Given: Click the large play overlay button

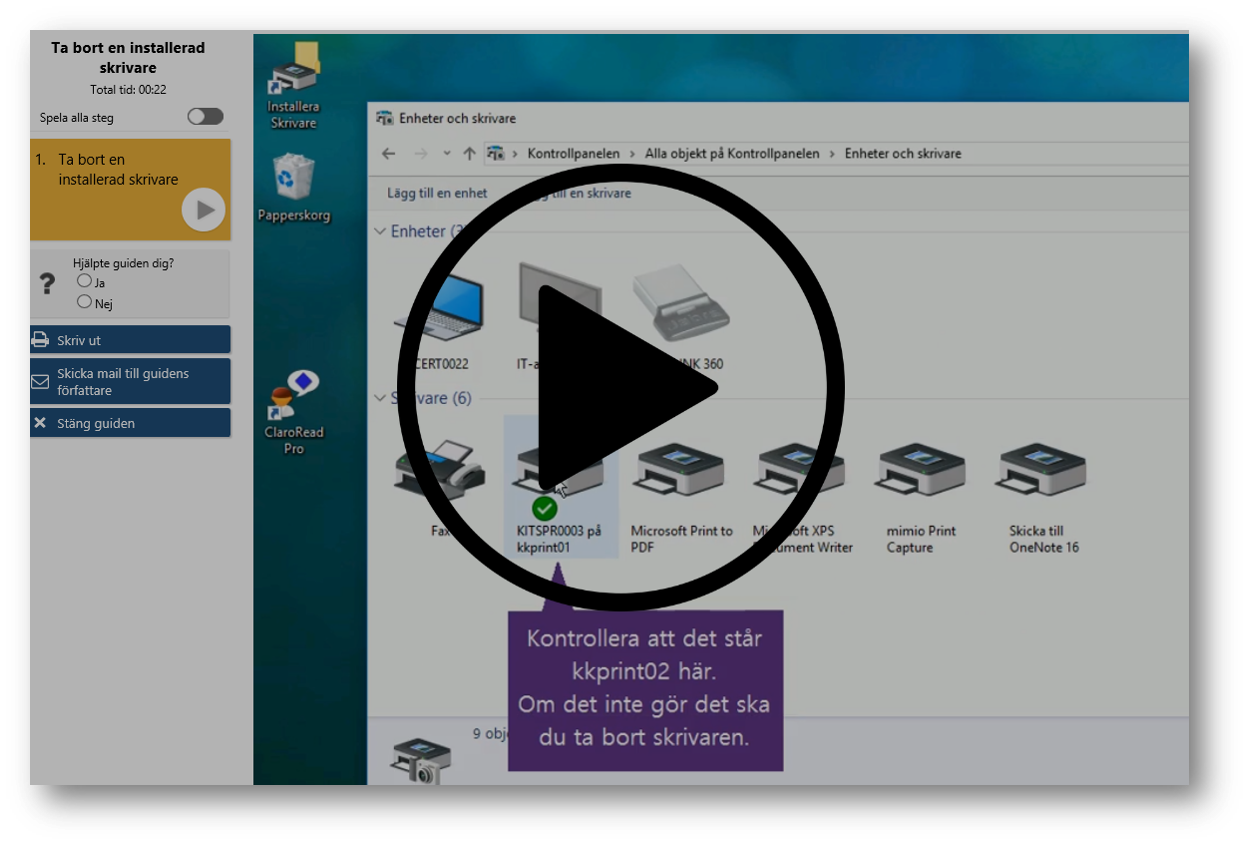Looking at the screenshot, I should [x=621, y=387].
